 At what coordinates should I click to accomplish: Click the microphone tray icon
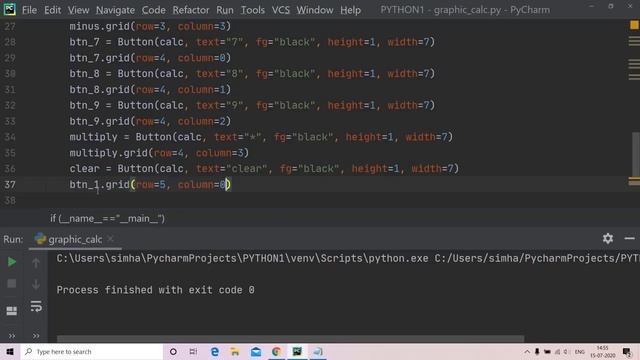tap(537, 351)
